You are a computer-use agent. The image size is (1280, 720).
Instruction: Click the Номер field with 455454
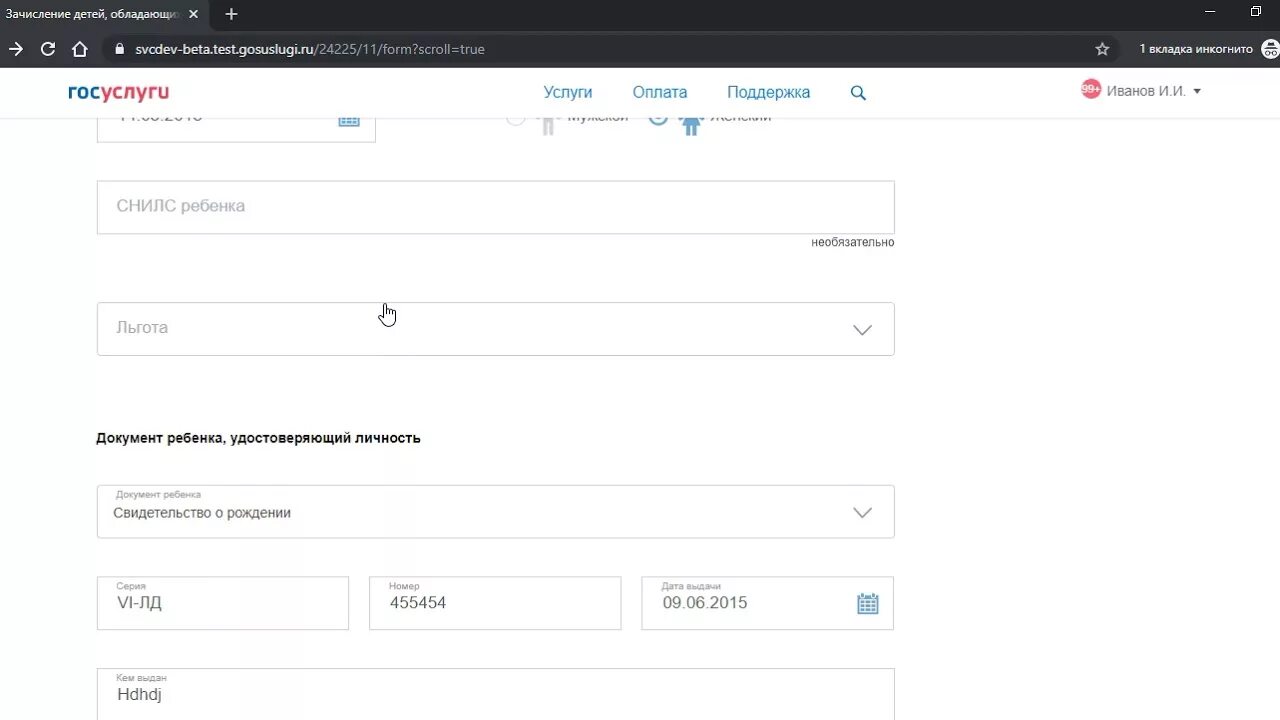495,603
